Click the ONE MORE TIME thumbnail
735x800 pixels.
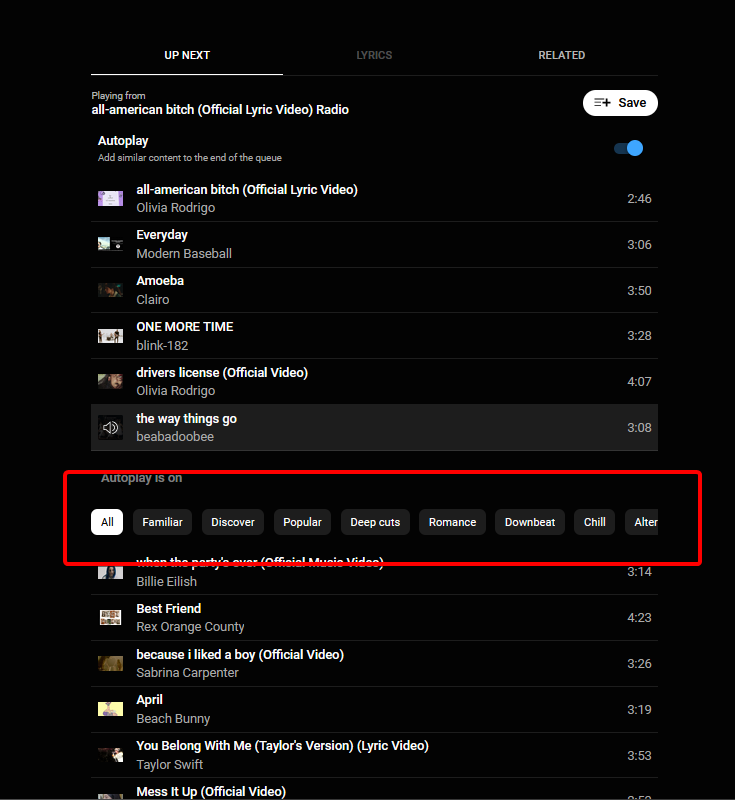pos(110,336)
